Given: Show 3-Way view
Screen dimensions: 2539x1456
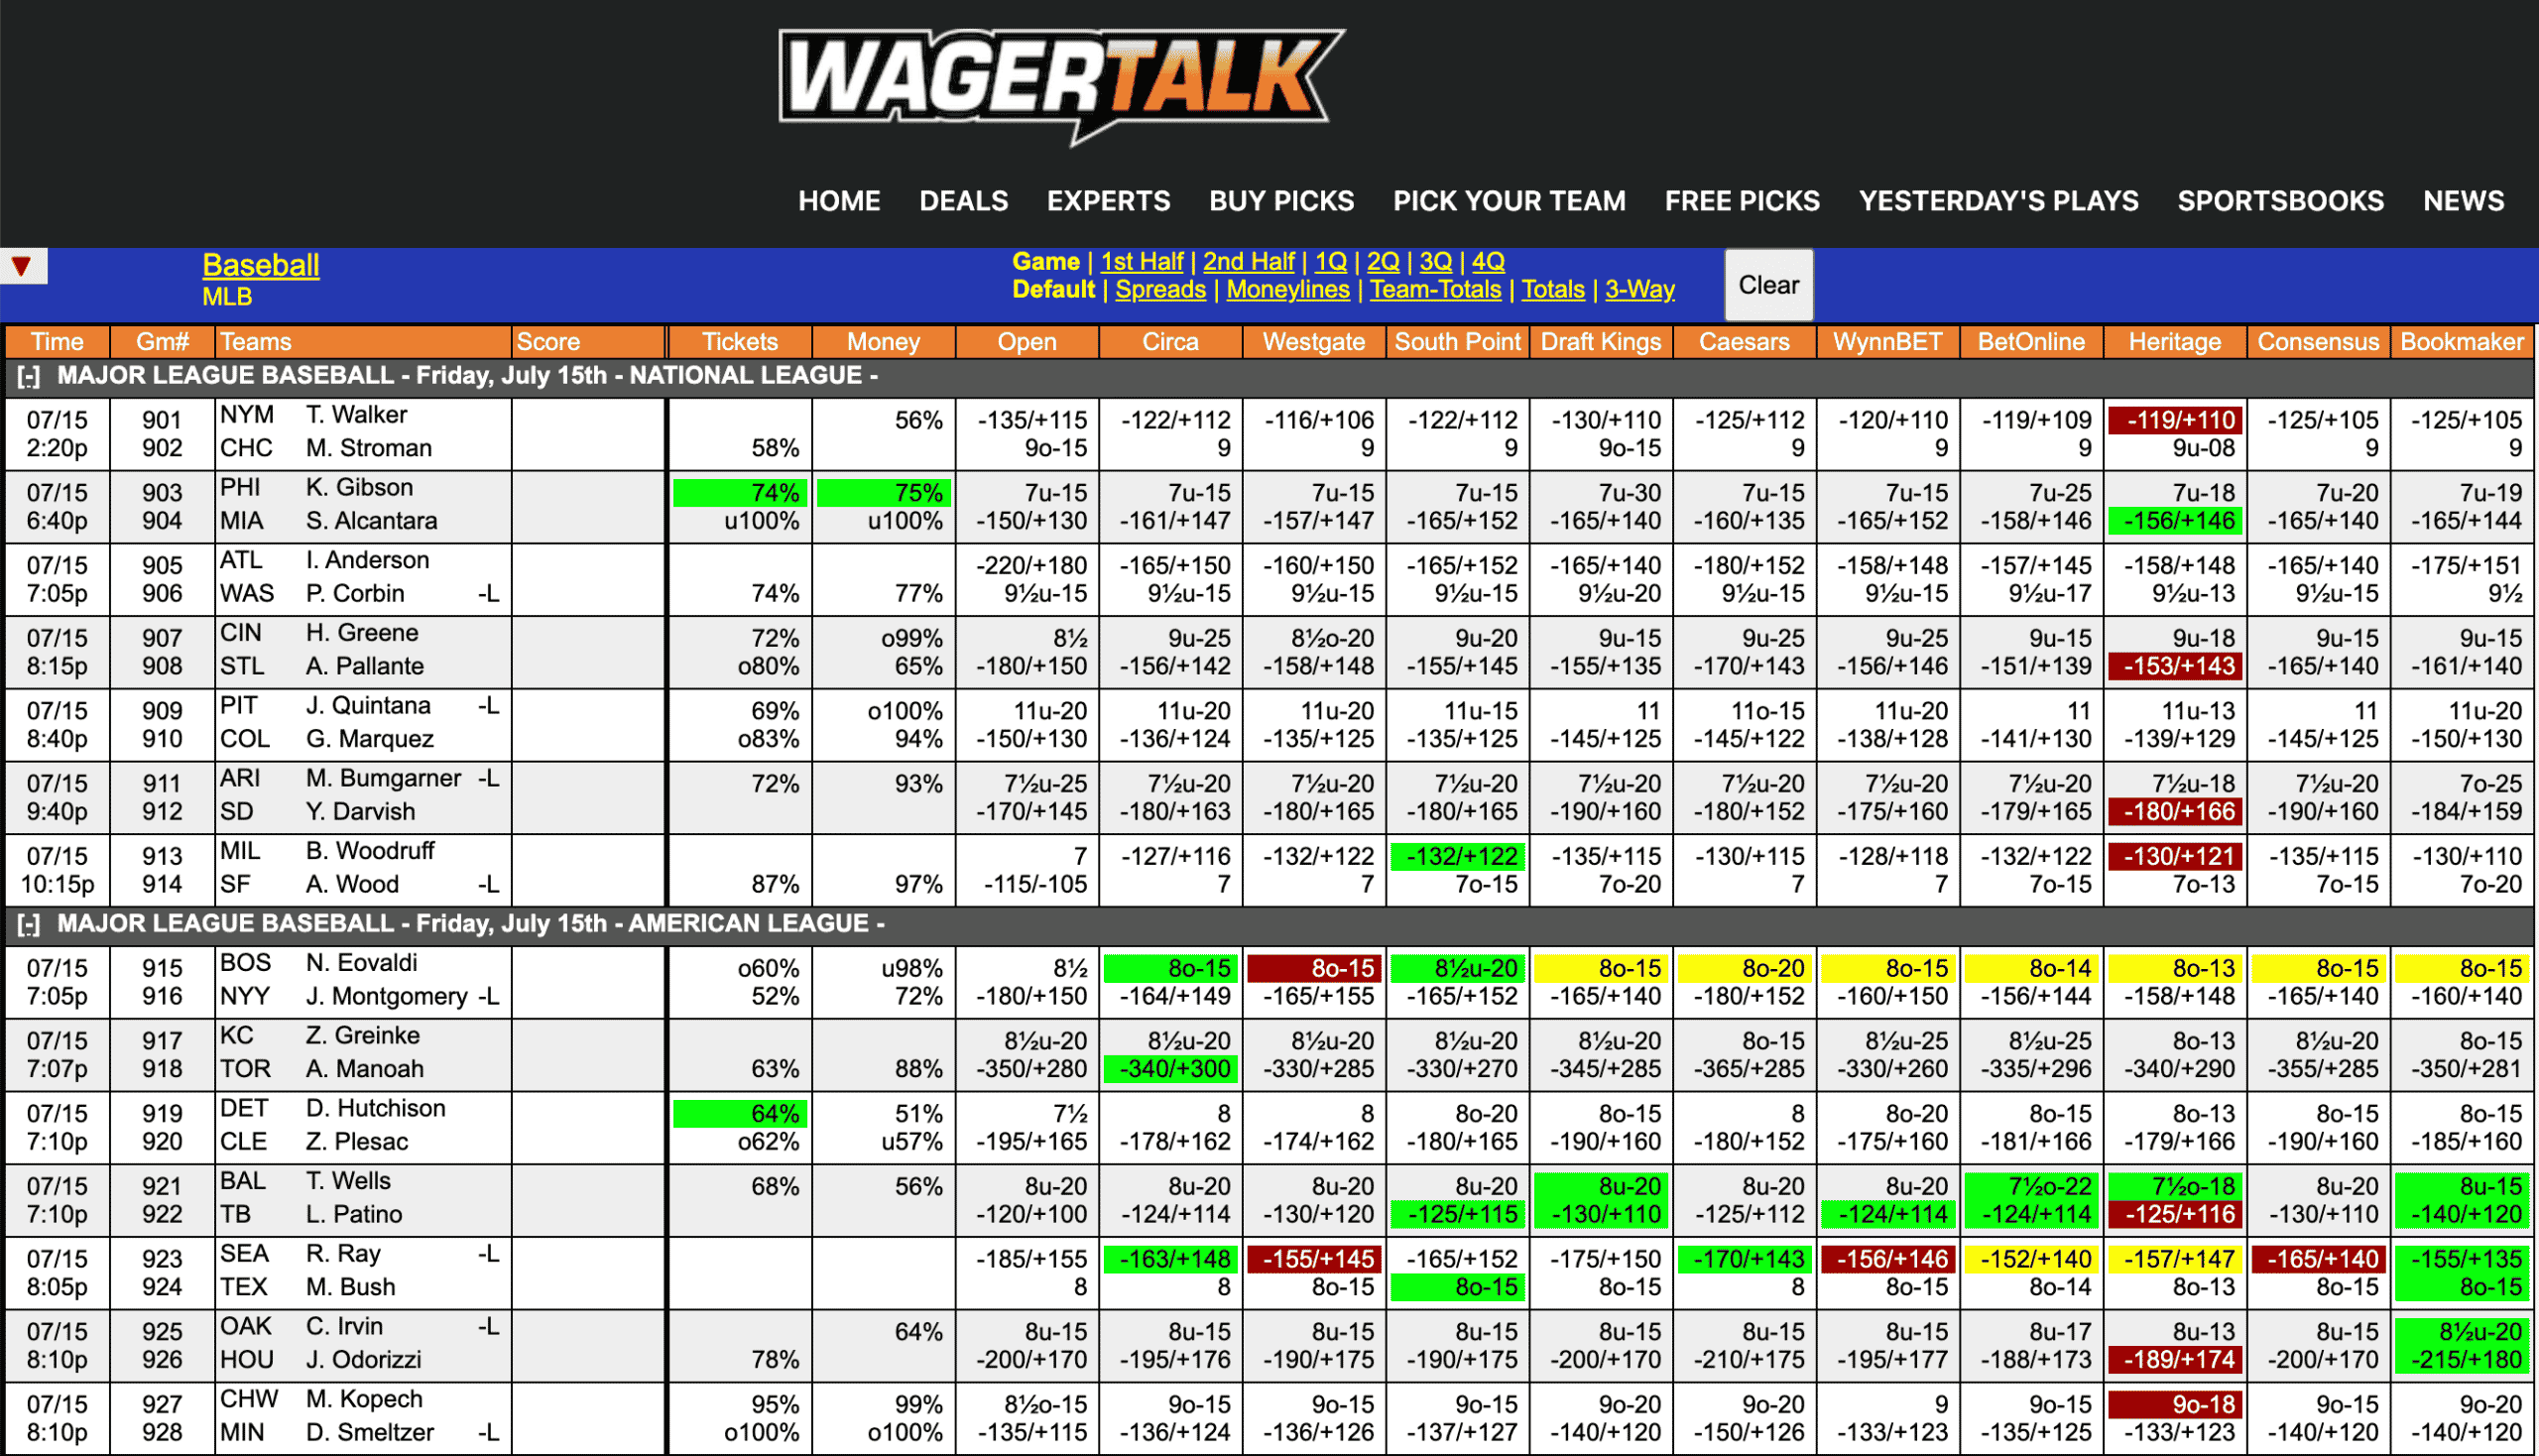Looking at the screenshot, I should (x=1639, y=289).
